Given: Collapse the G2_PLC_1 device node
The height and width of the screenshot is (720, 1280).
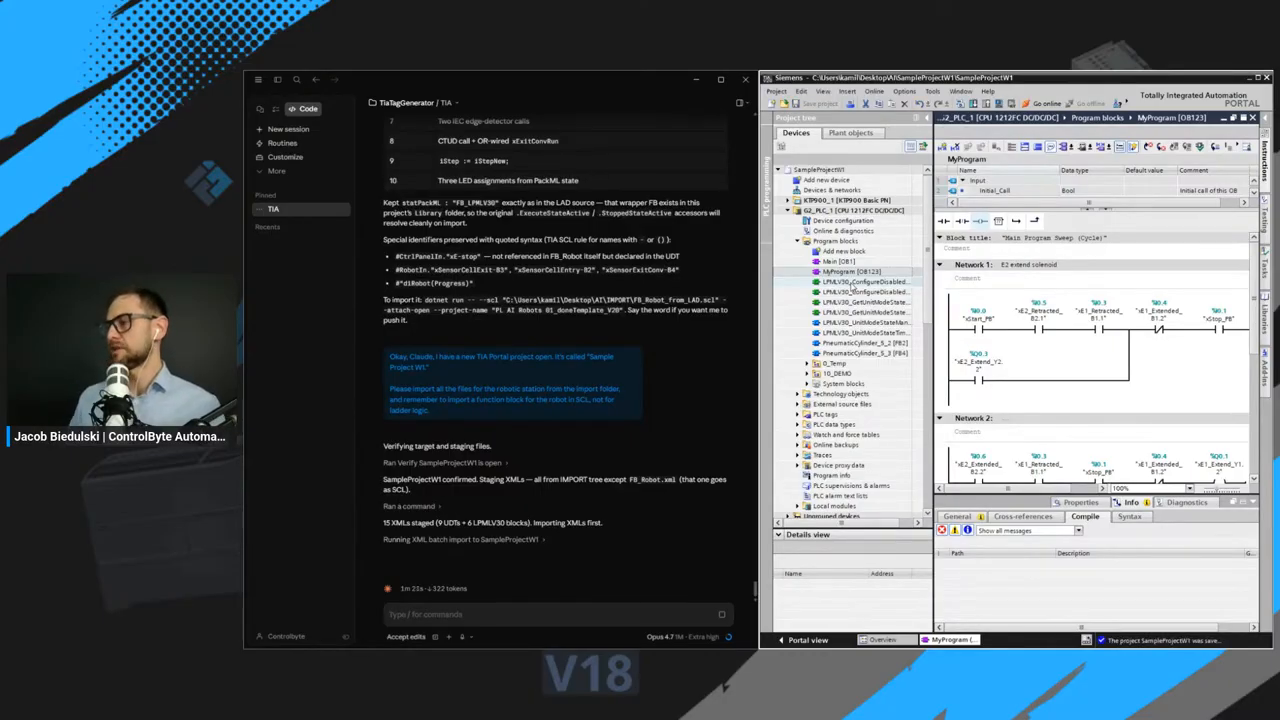Looking at the screenshot, I should (788, 210).
